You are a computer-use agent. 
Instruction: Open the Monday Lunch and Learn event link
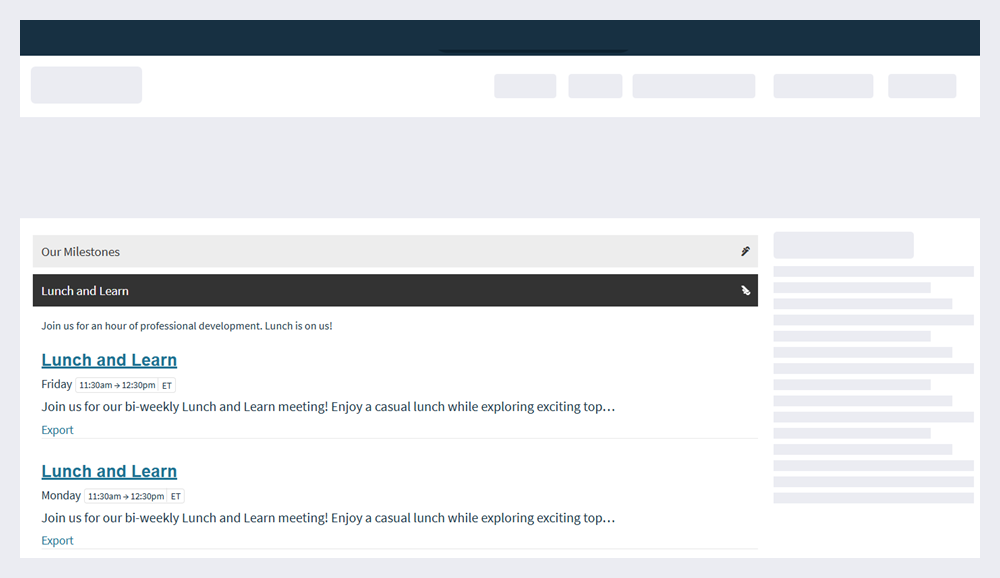click(109, 471)
